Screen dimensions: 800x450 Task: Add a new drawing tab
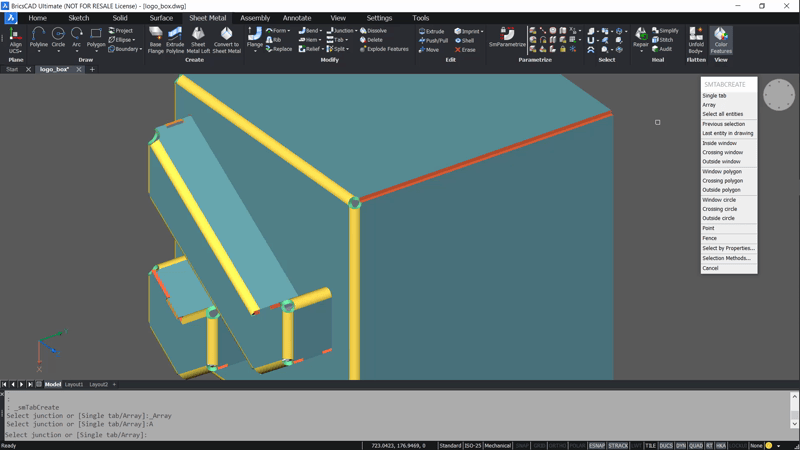(92, 69)
